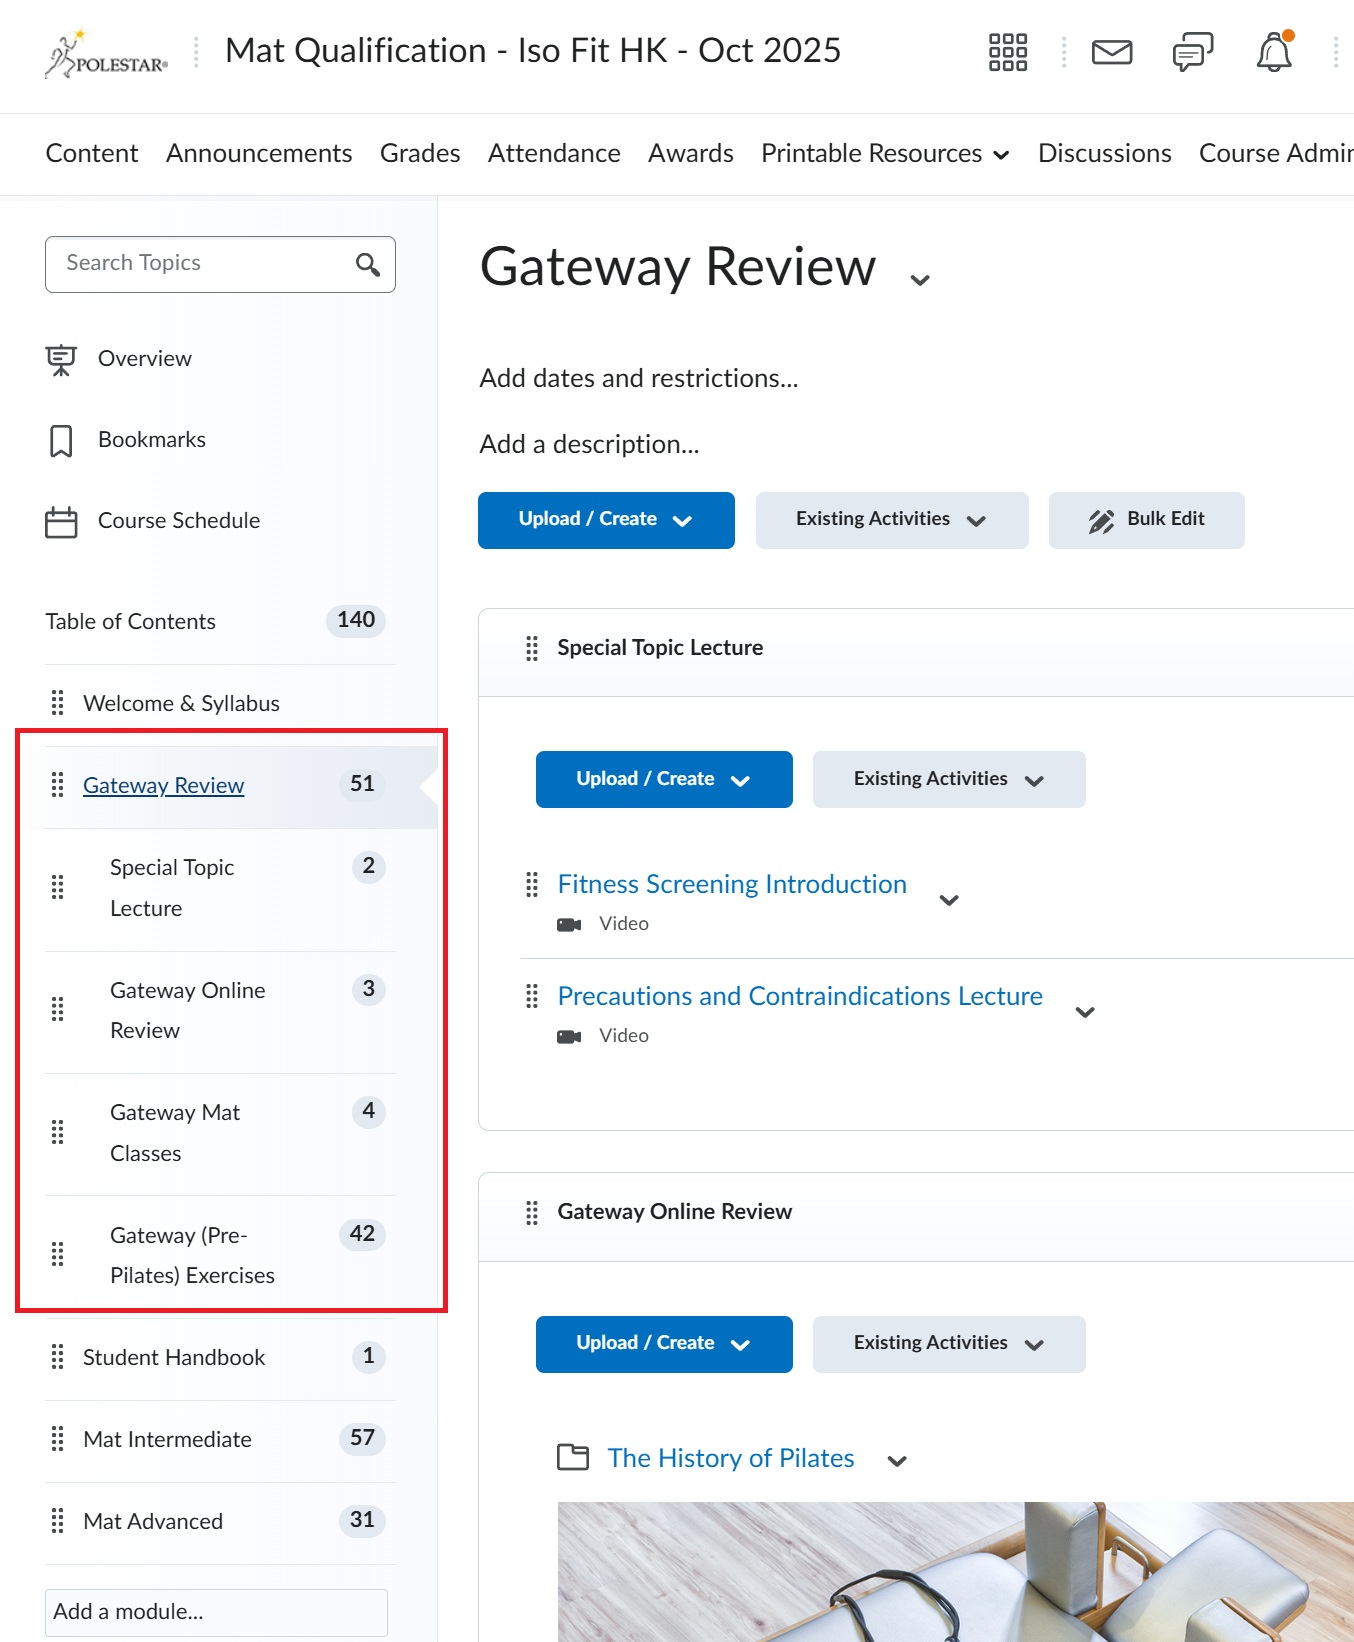
Task: Open the subscription alerts chat icon
Action: tap(1192, 52)
